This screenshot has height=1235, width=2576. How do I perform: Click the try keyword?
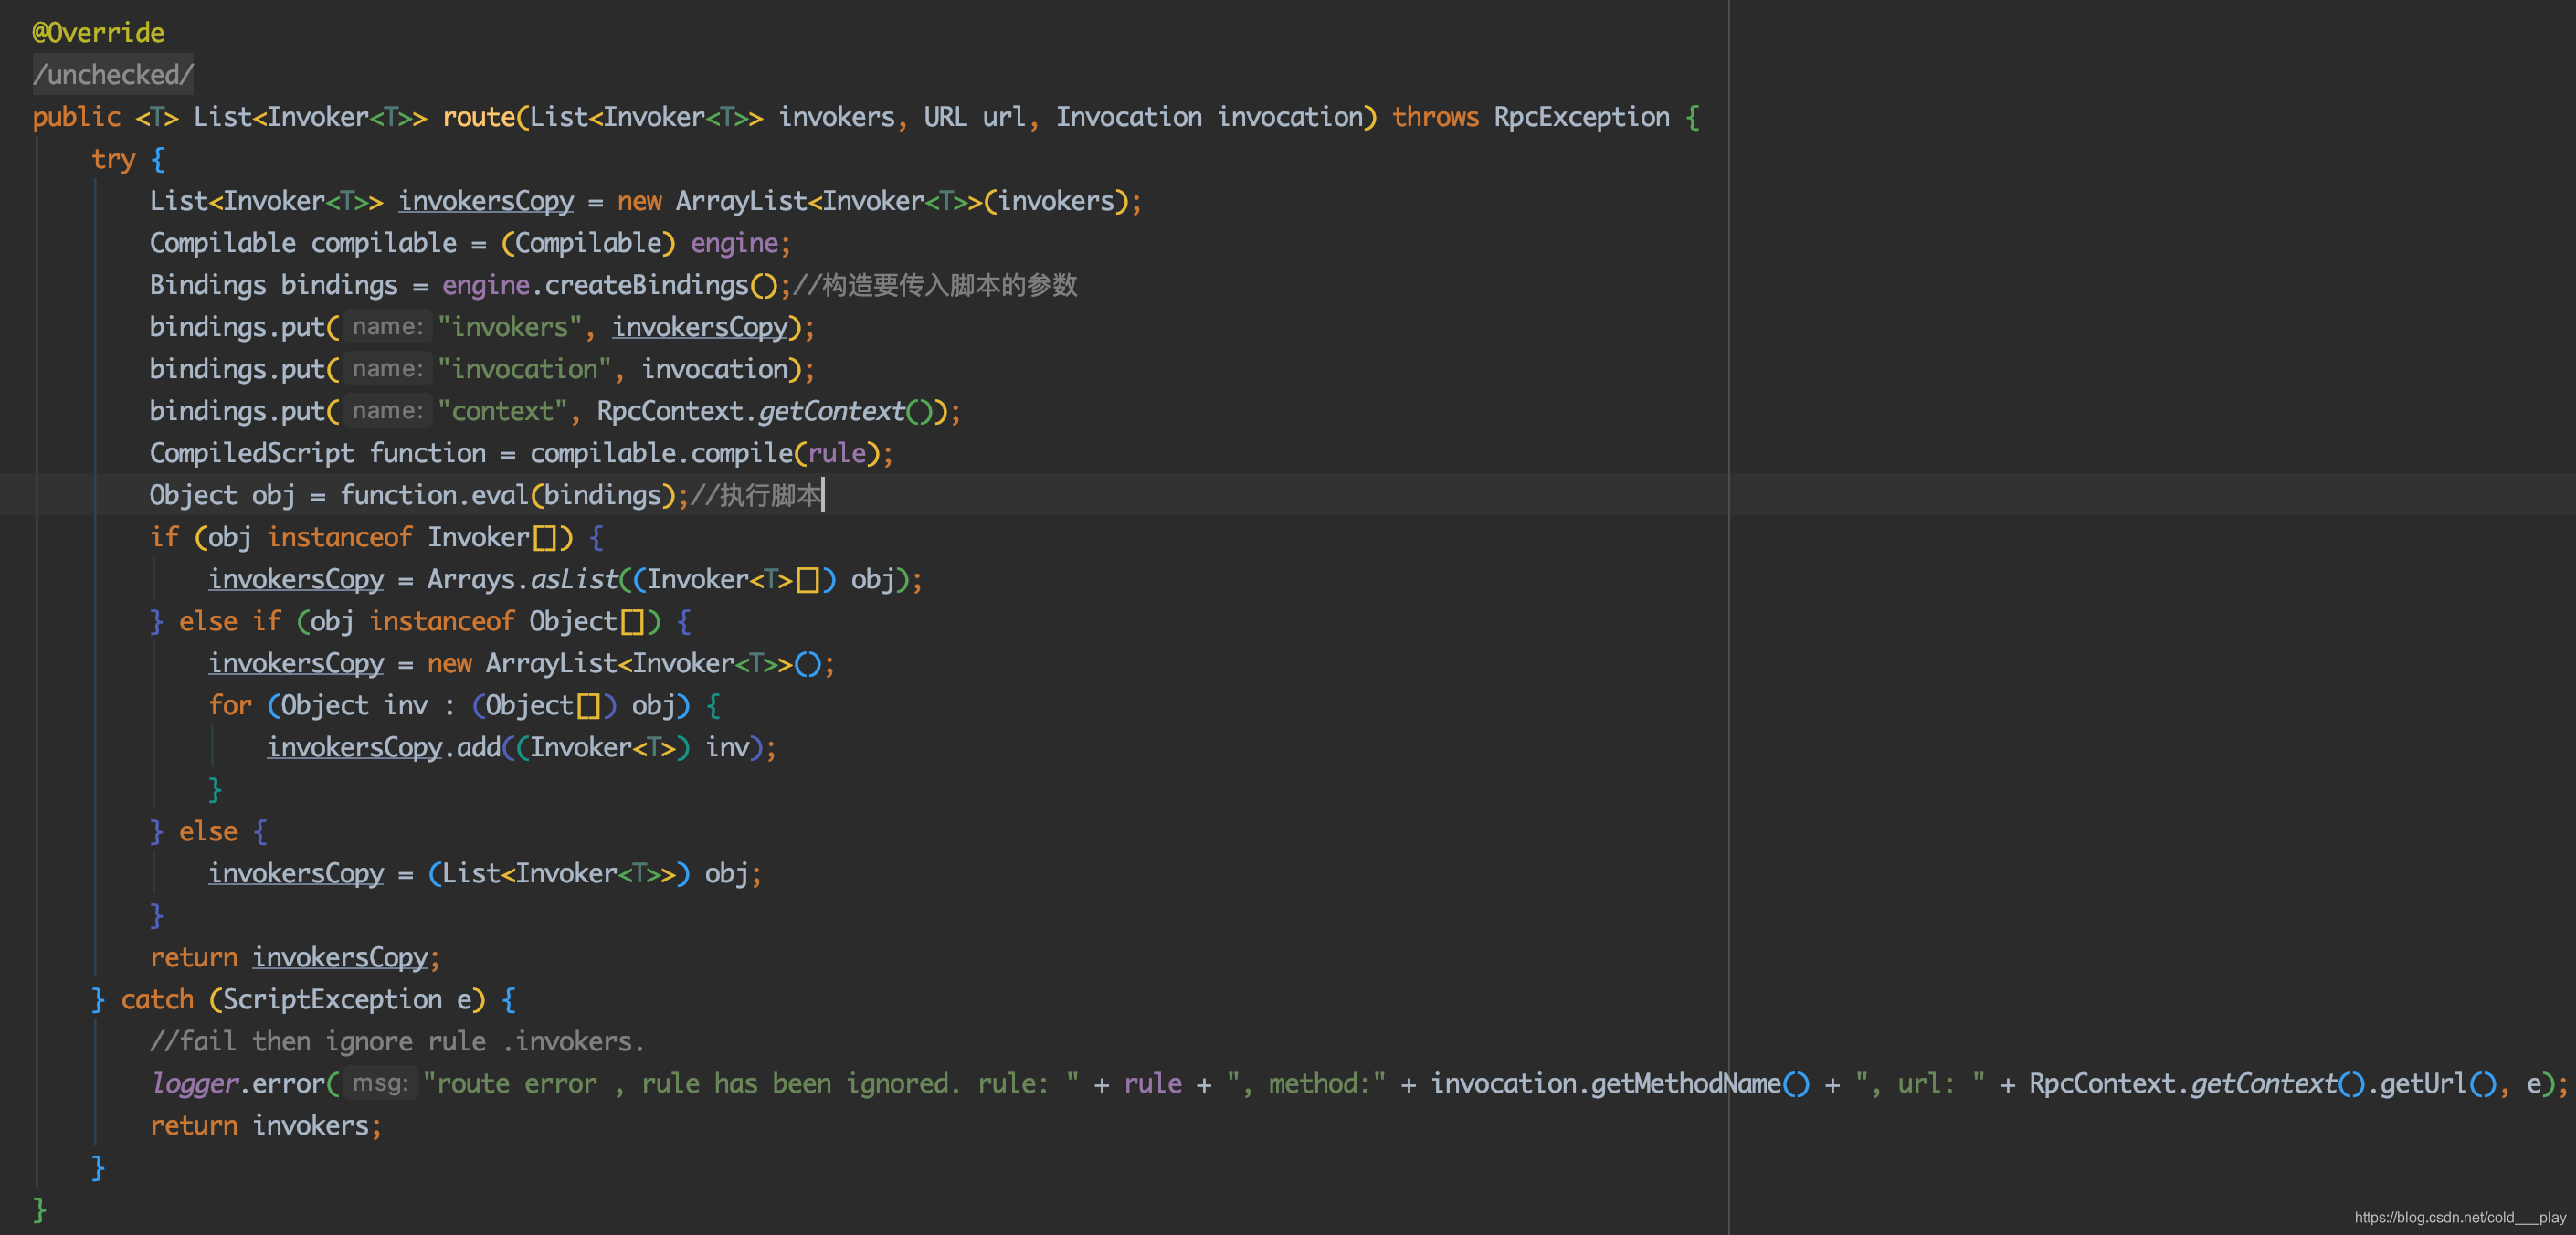pyautogui.click(x=113, y=159)
